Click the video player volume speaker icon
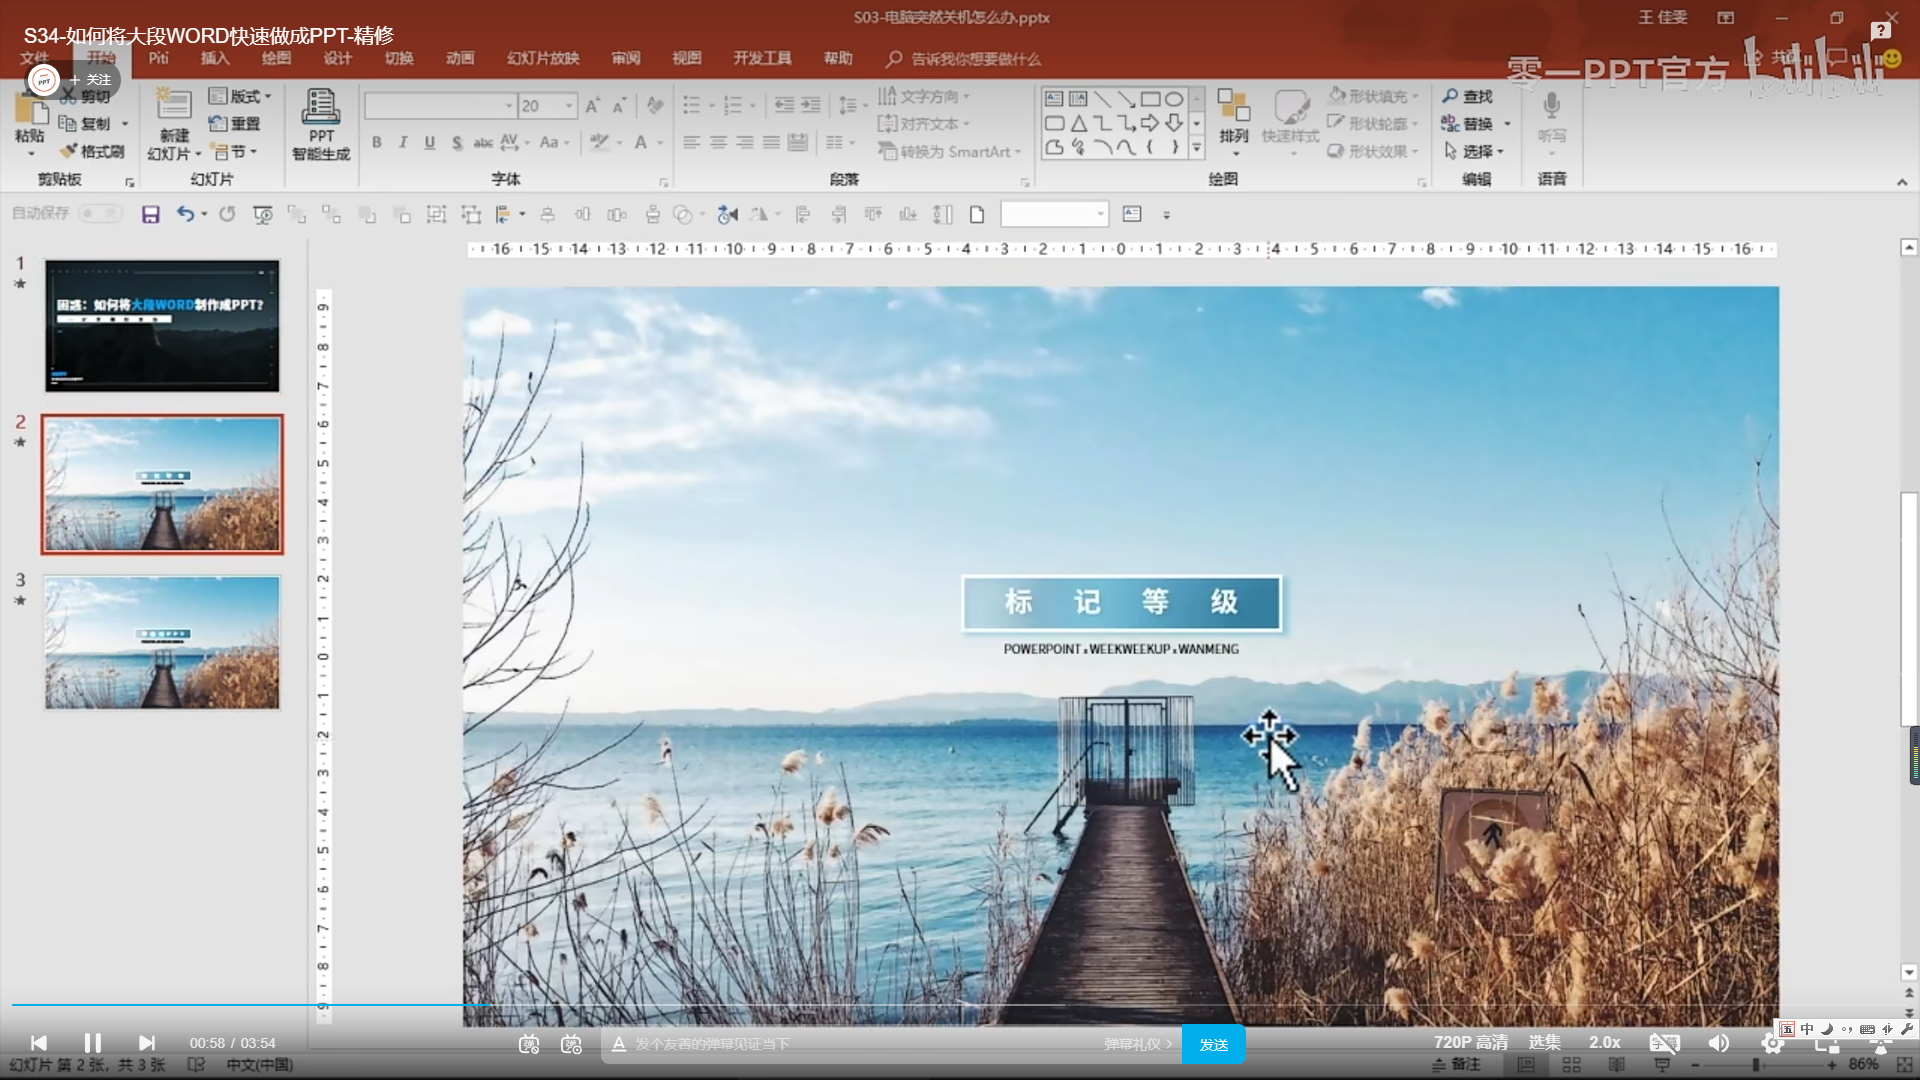The image size is (1920, 1080). click(1719, 1043)
